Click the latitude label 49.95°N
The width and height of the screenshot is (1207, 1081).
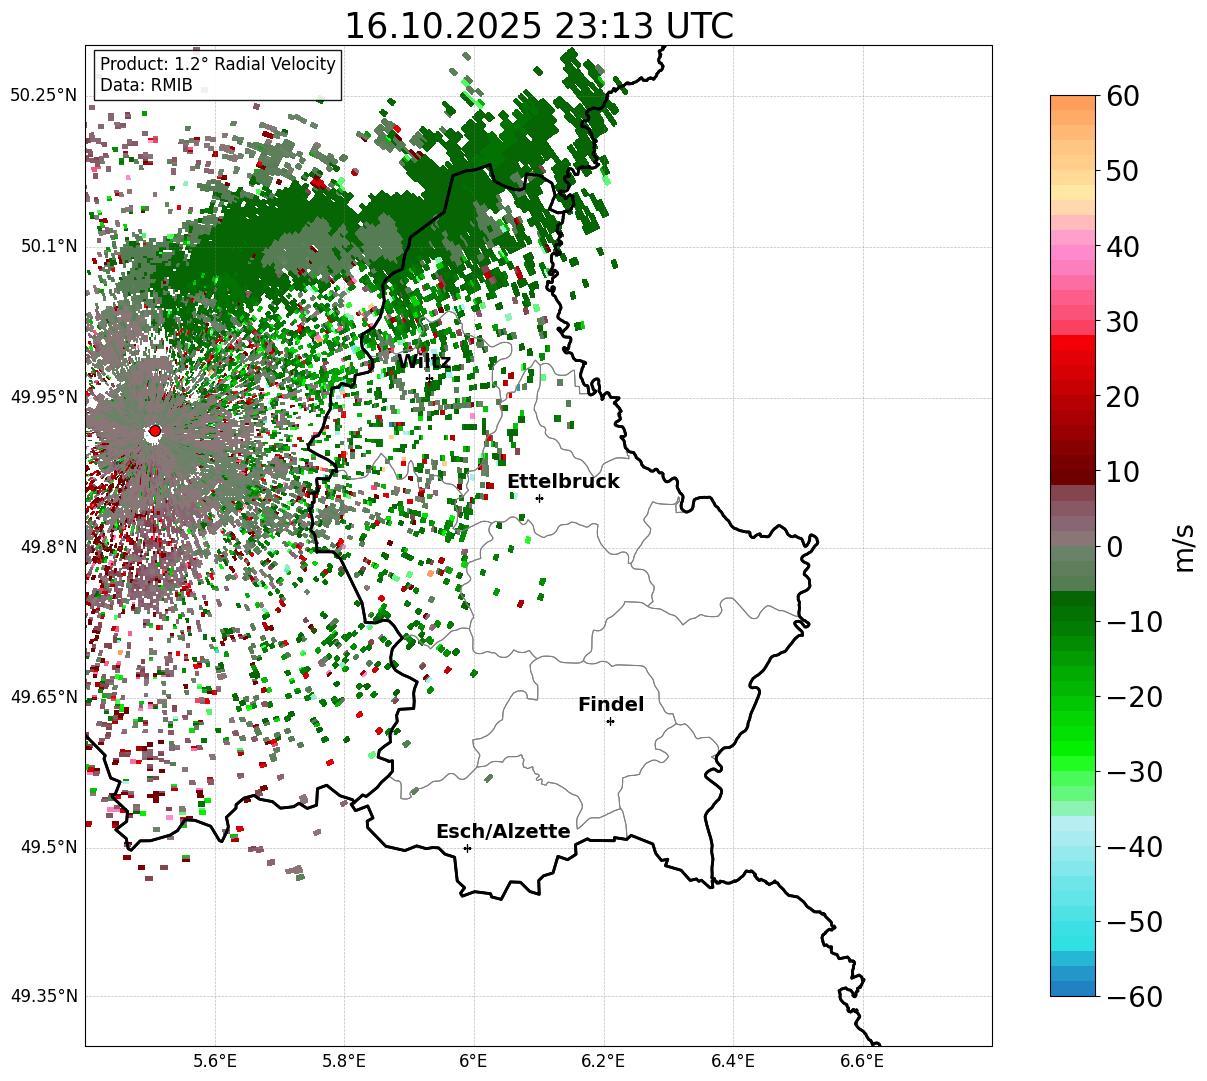pyautogui.click(x=44, y=397)
